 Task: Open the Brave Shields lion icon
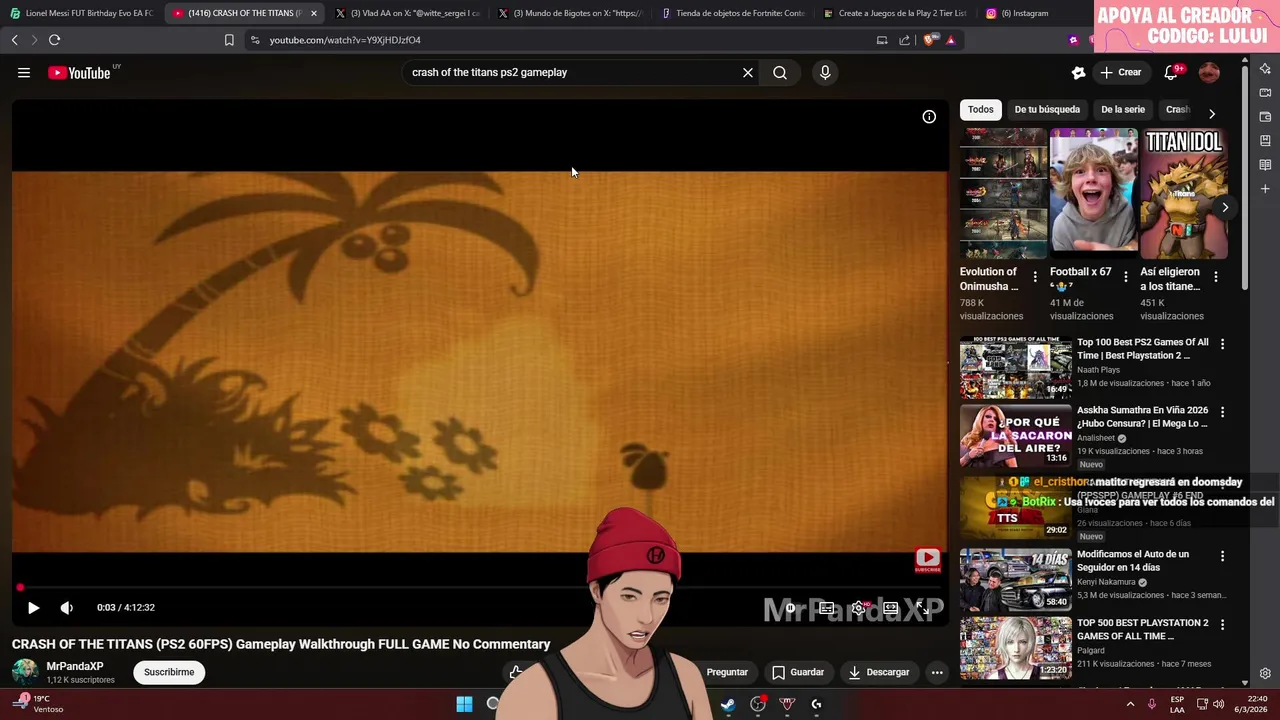930,40
